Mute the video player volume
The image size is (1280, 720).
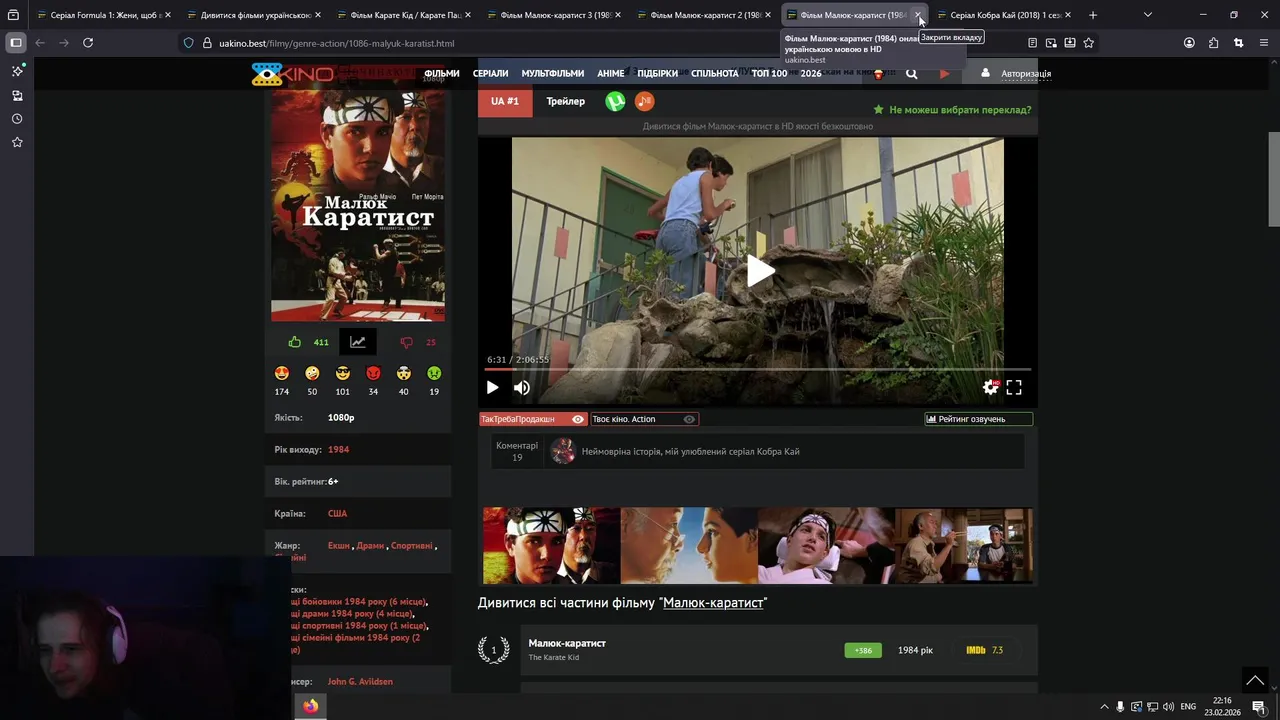tap(522, 387)
